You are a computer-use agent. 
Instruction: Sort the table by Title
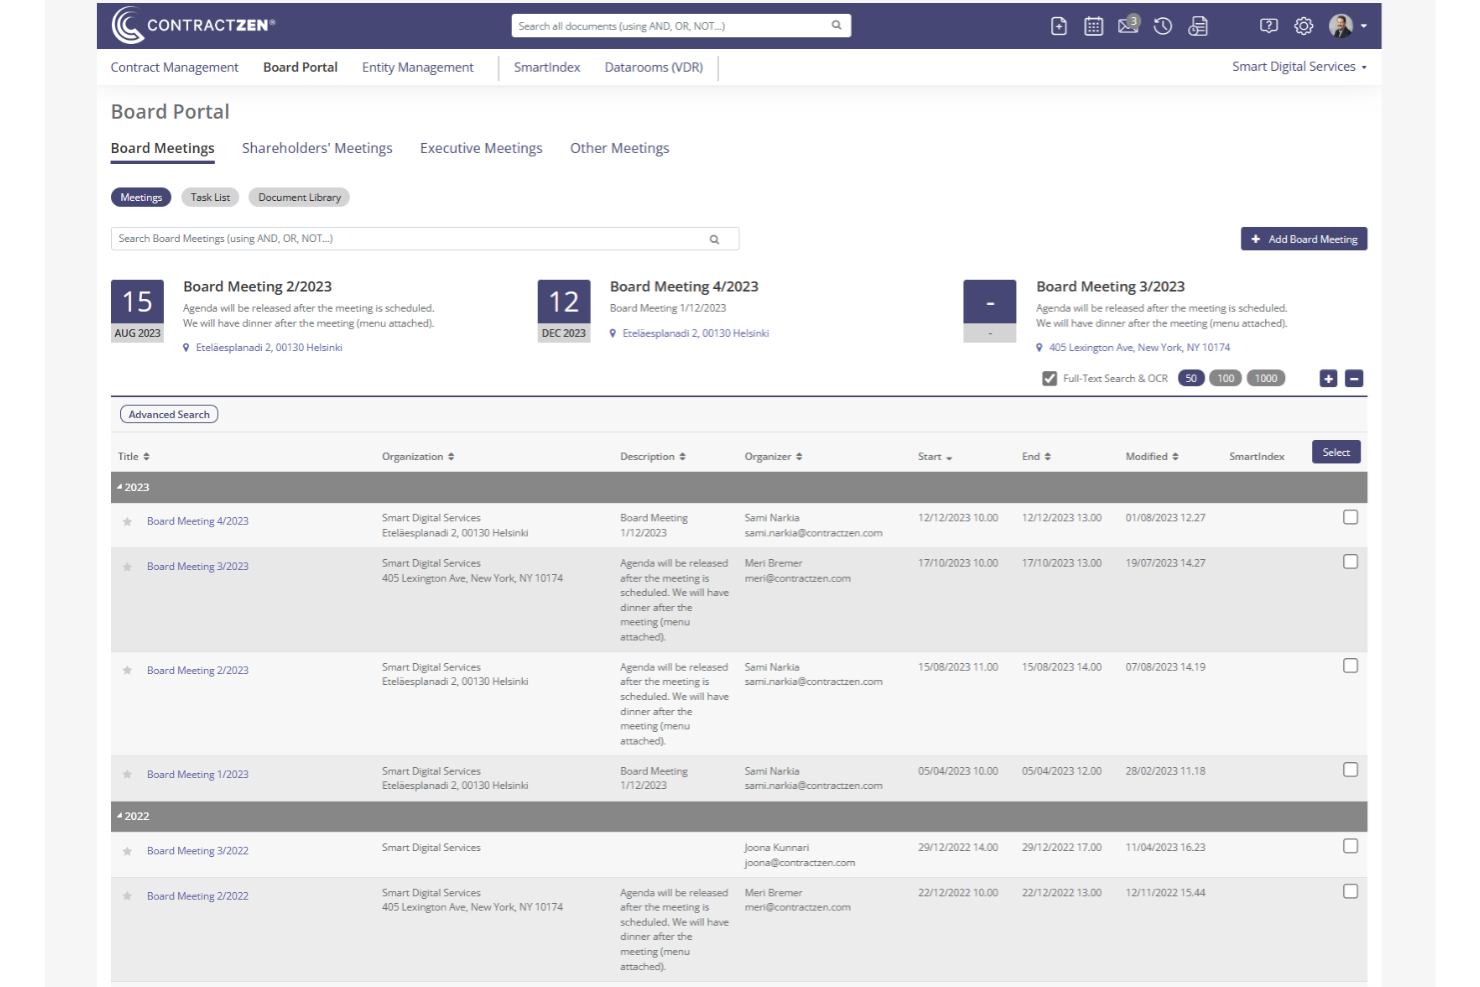[134, 456]
